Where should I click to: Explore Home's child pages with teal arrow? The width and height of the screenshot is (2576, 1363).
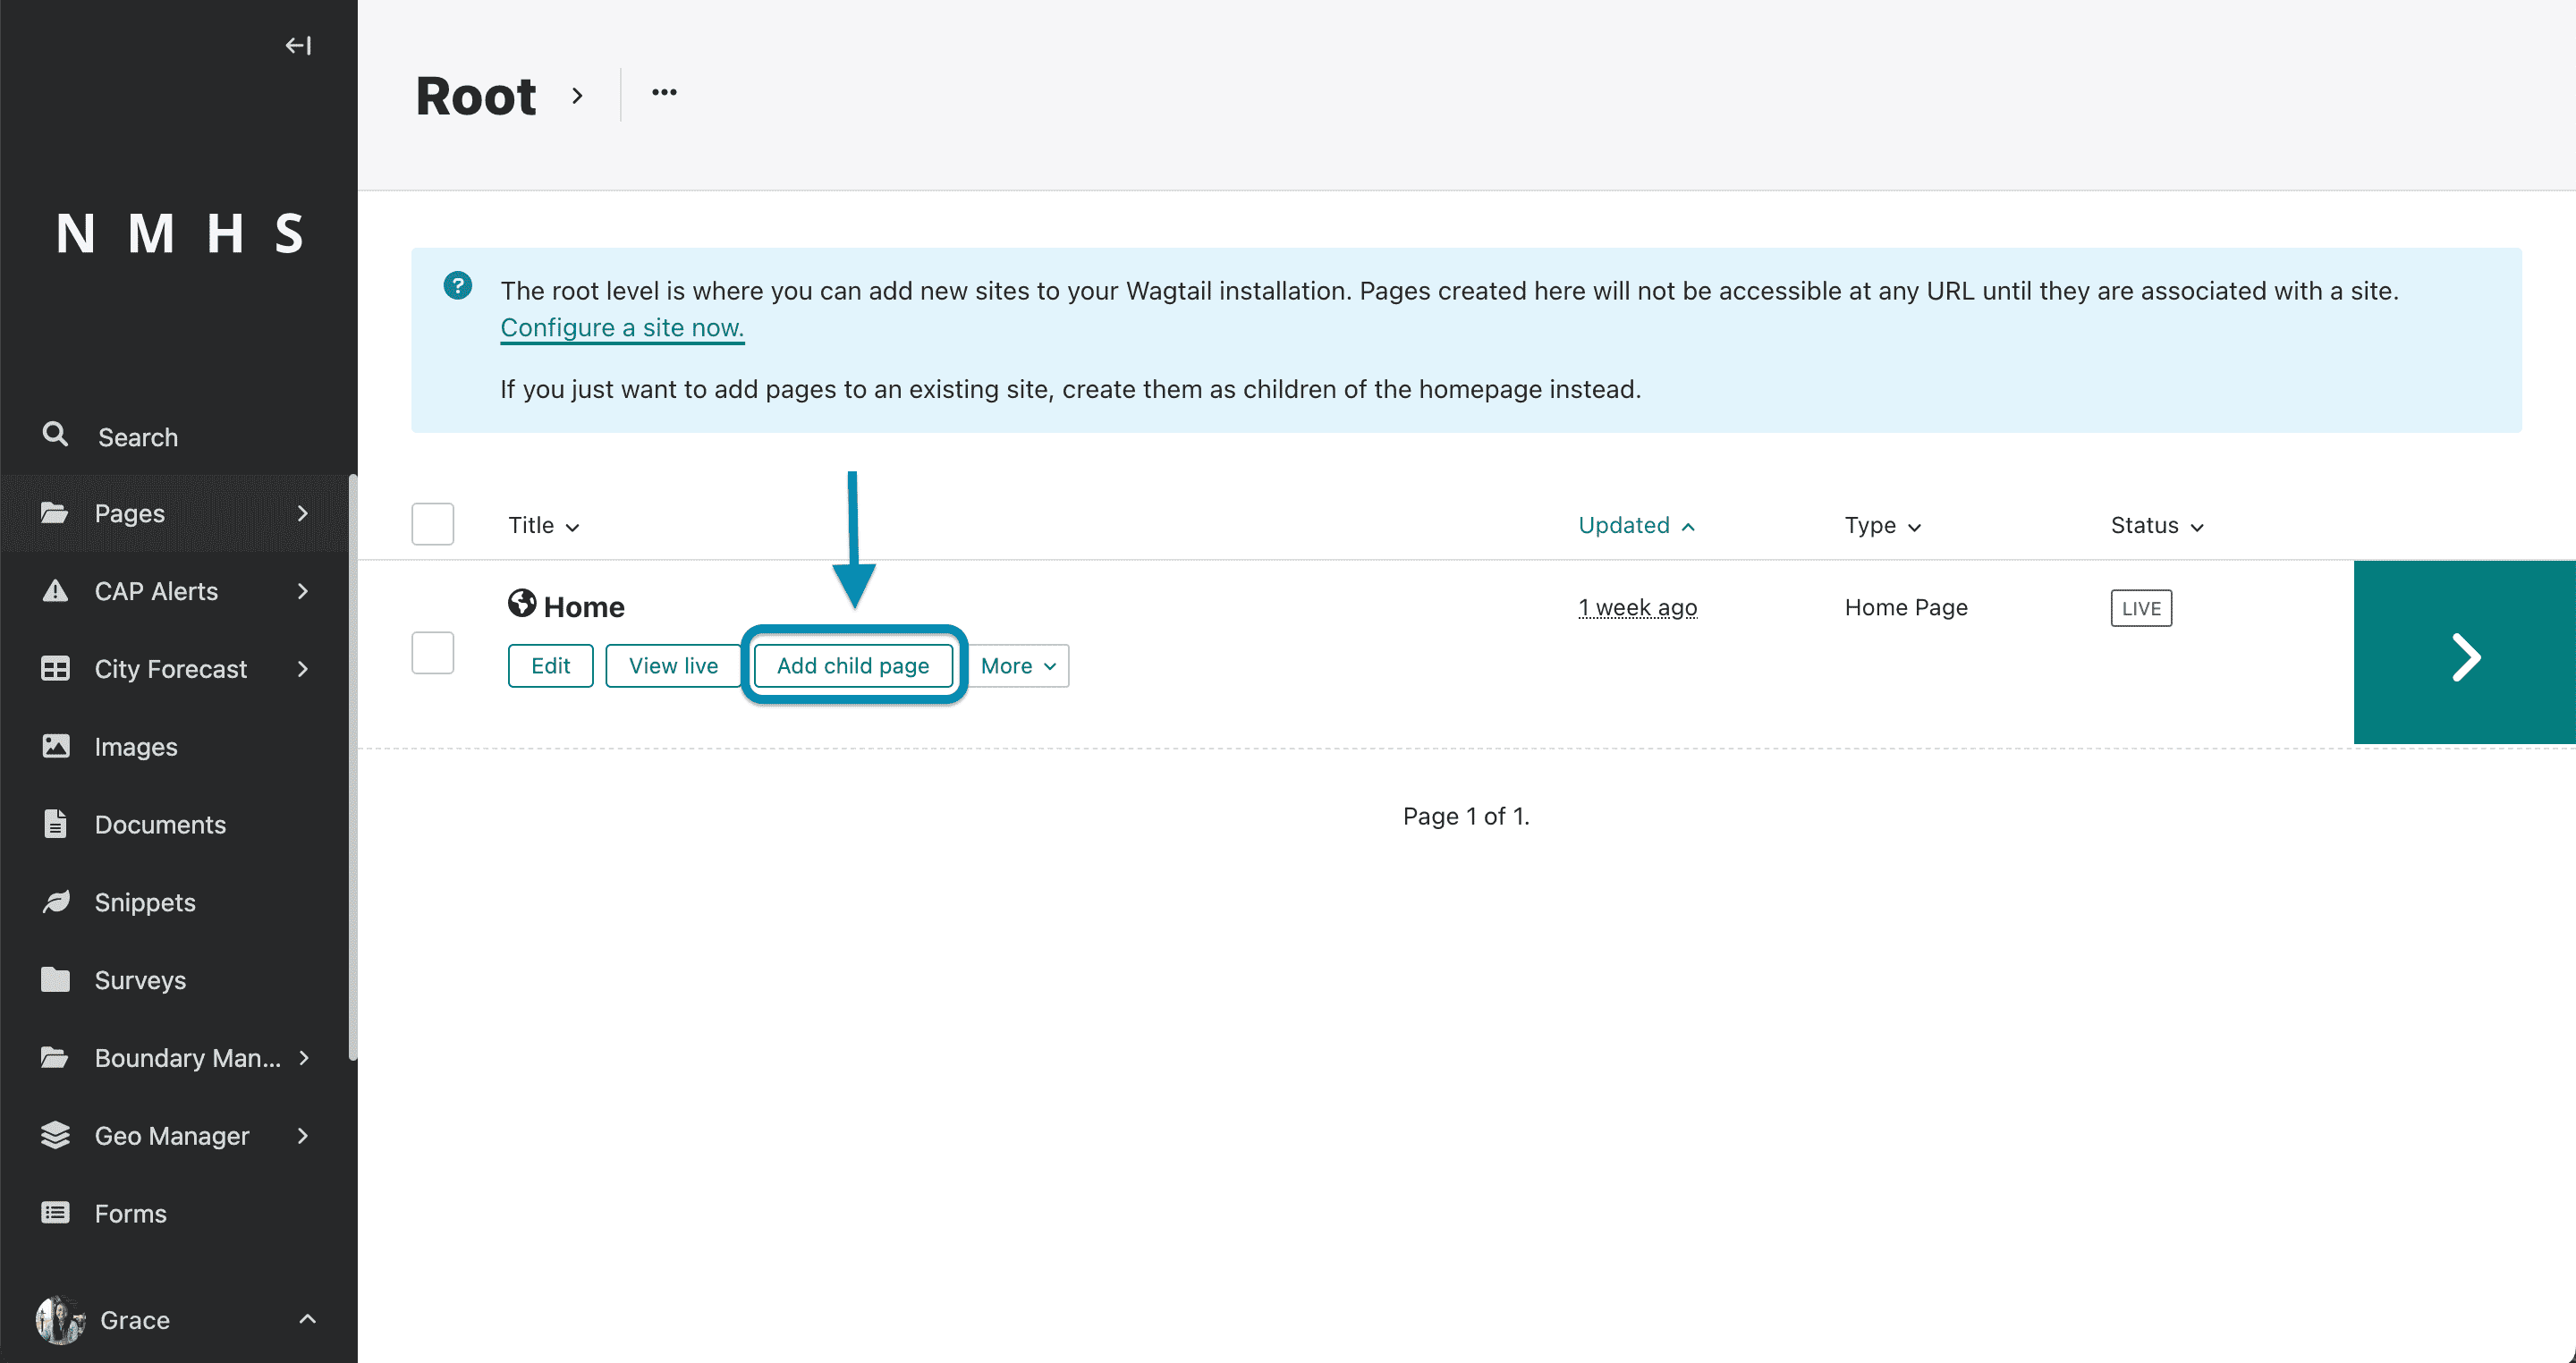click(2465, 652)
